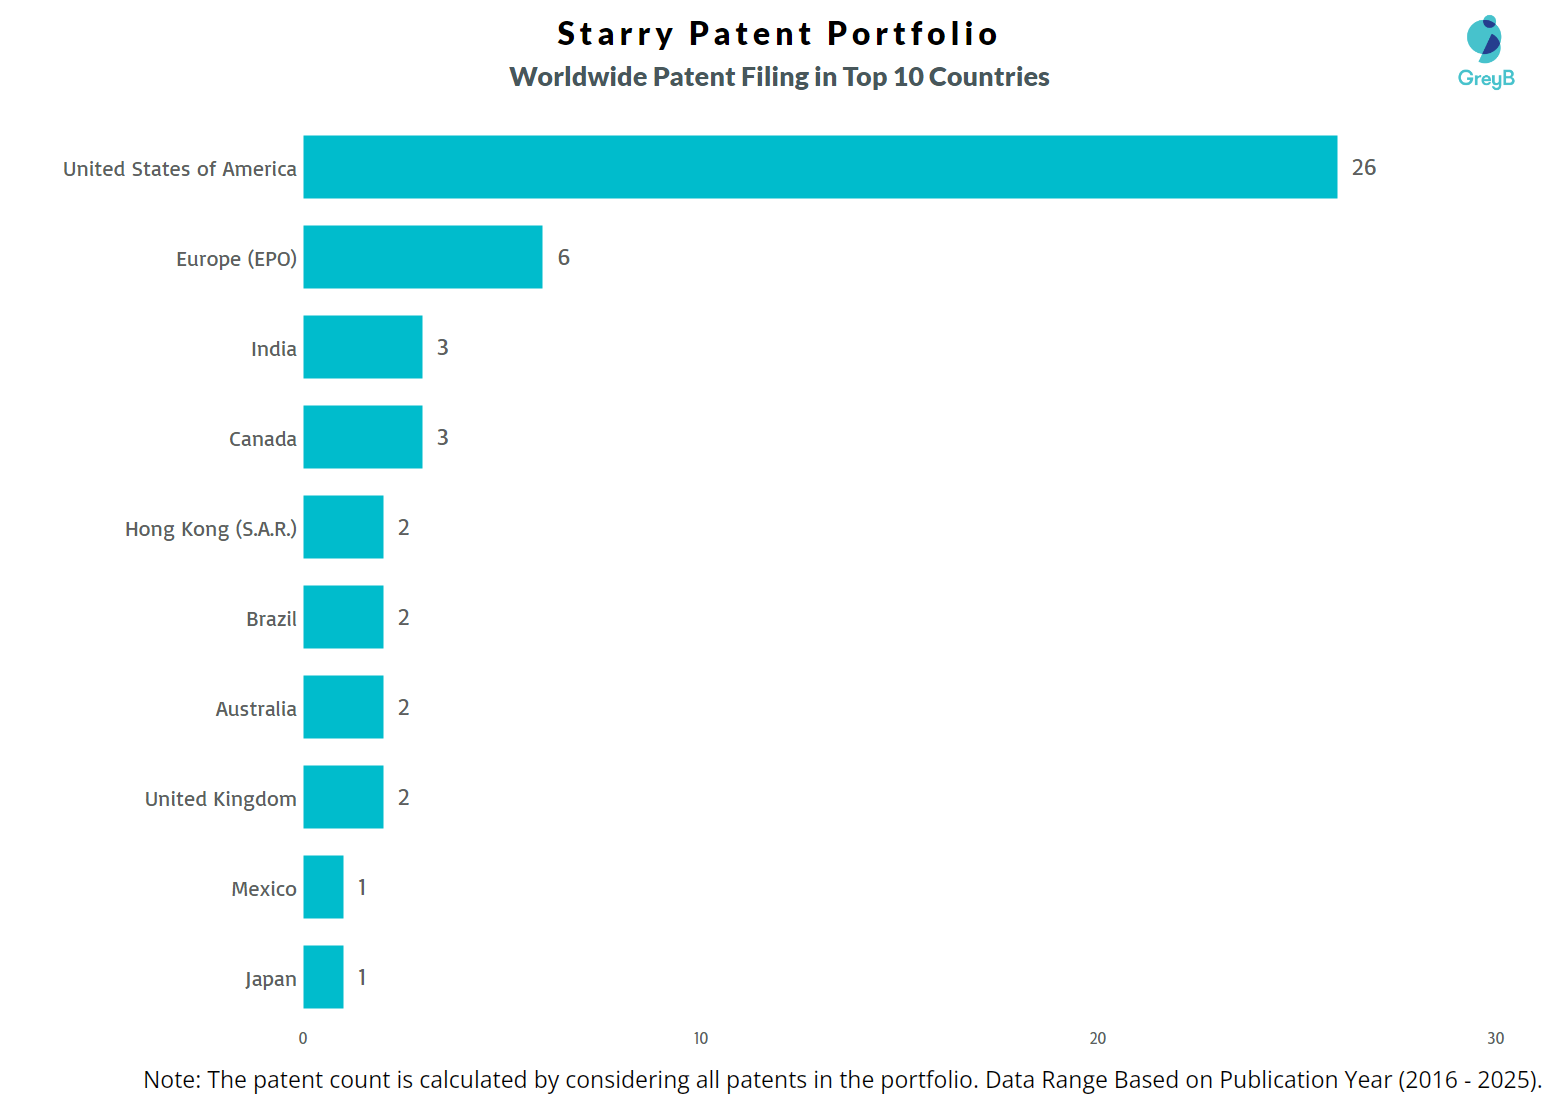Click the United States of America label
Image resolution: width=1550 pixels, height=1100 pixels.
coord(180,169)
